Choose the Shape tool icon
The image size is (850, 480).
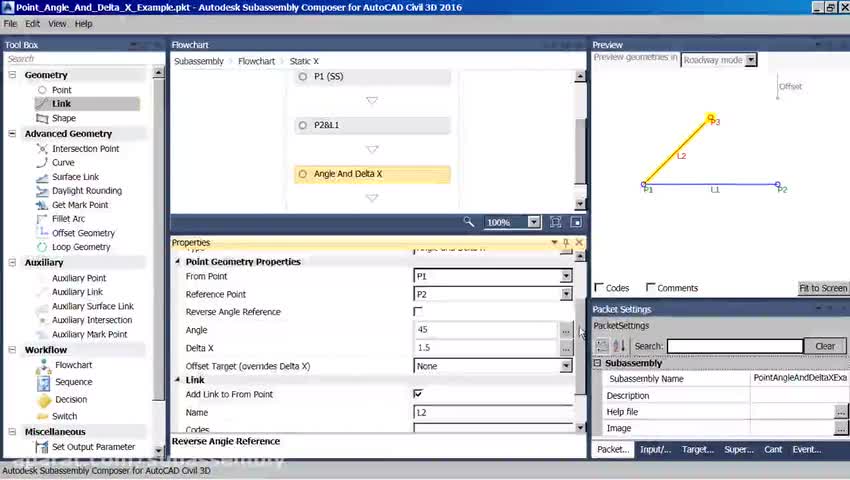pyautogui.click(x=42, y=118)
